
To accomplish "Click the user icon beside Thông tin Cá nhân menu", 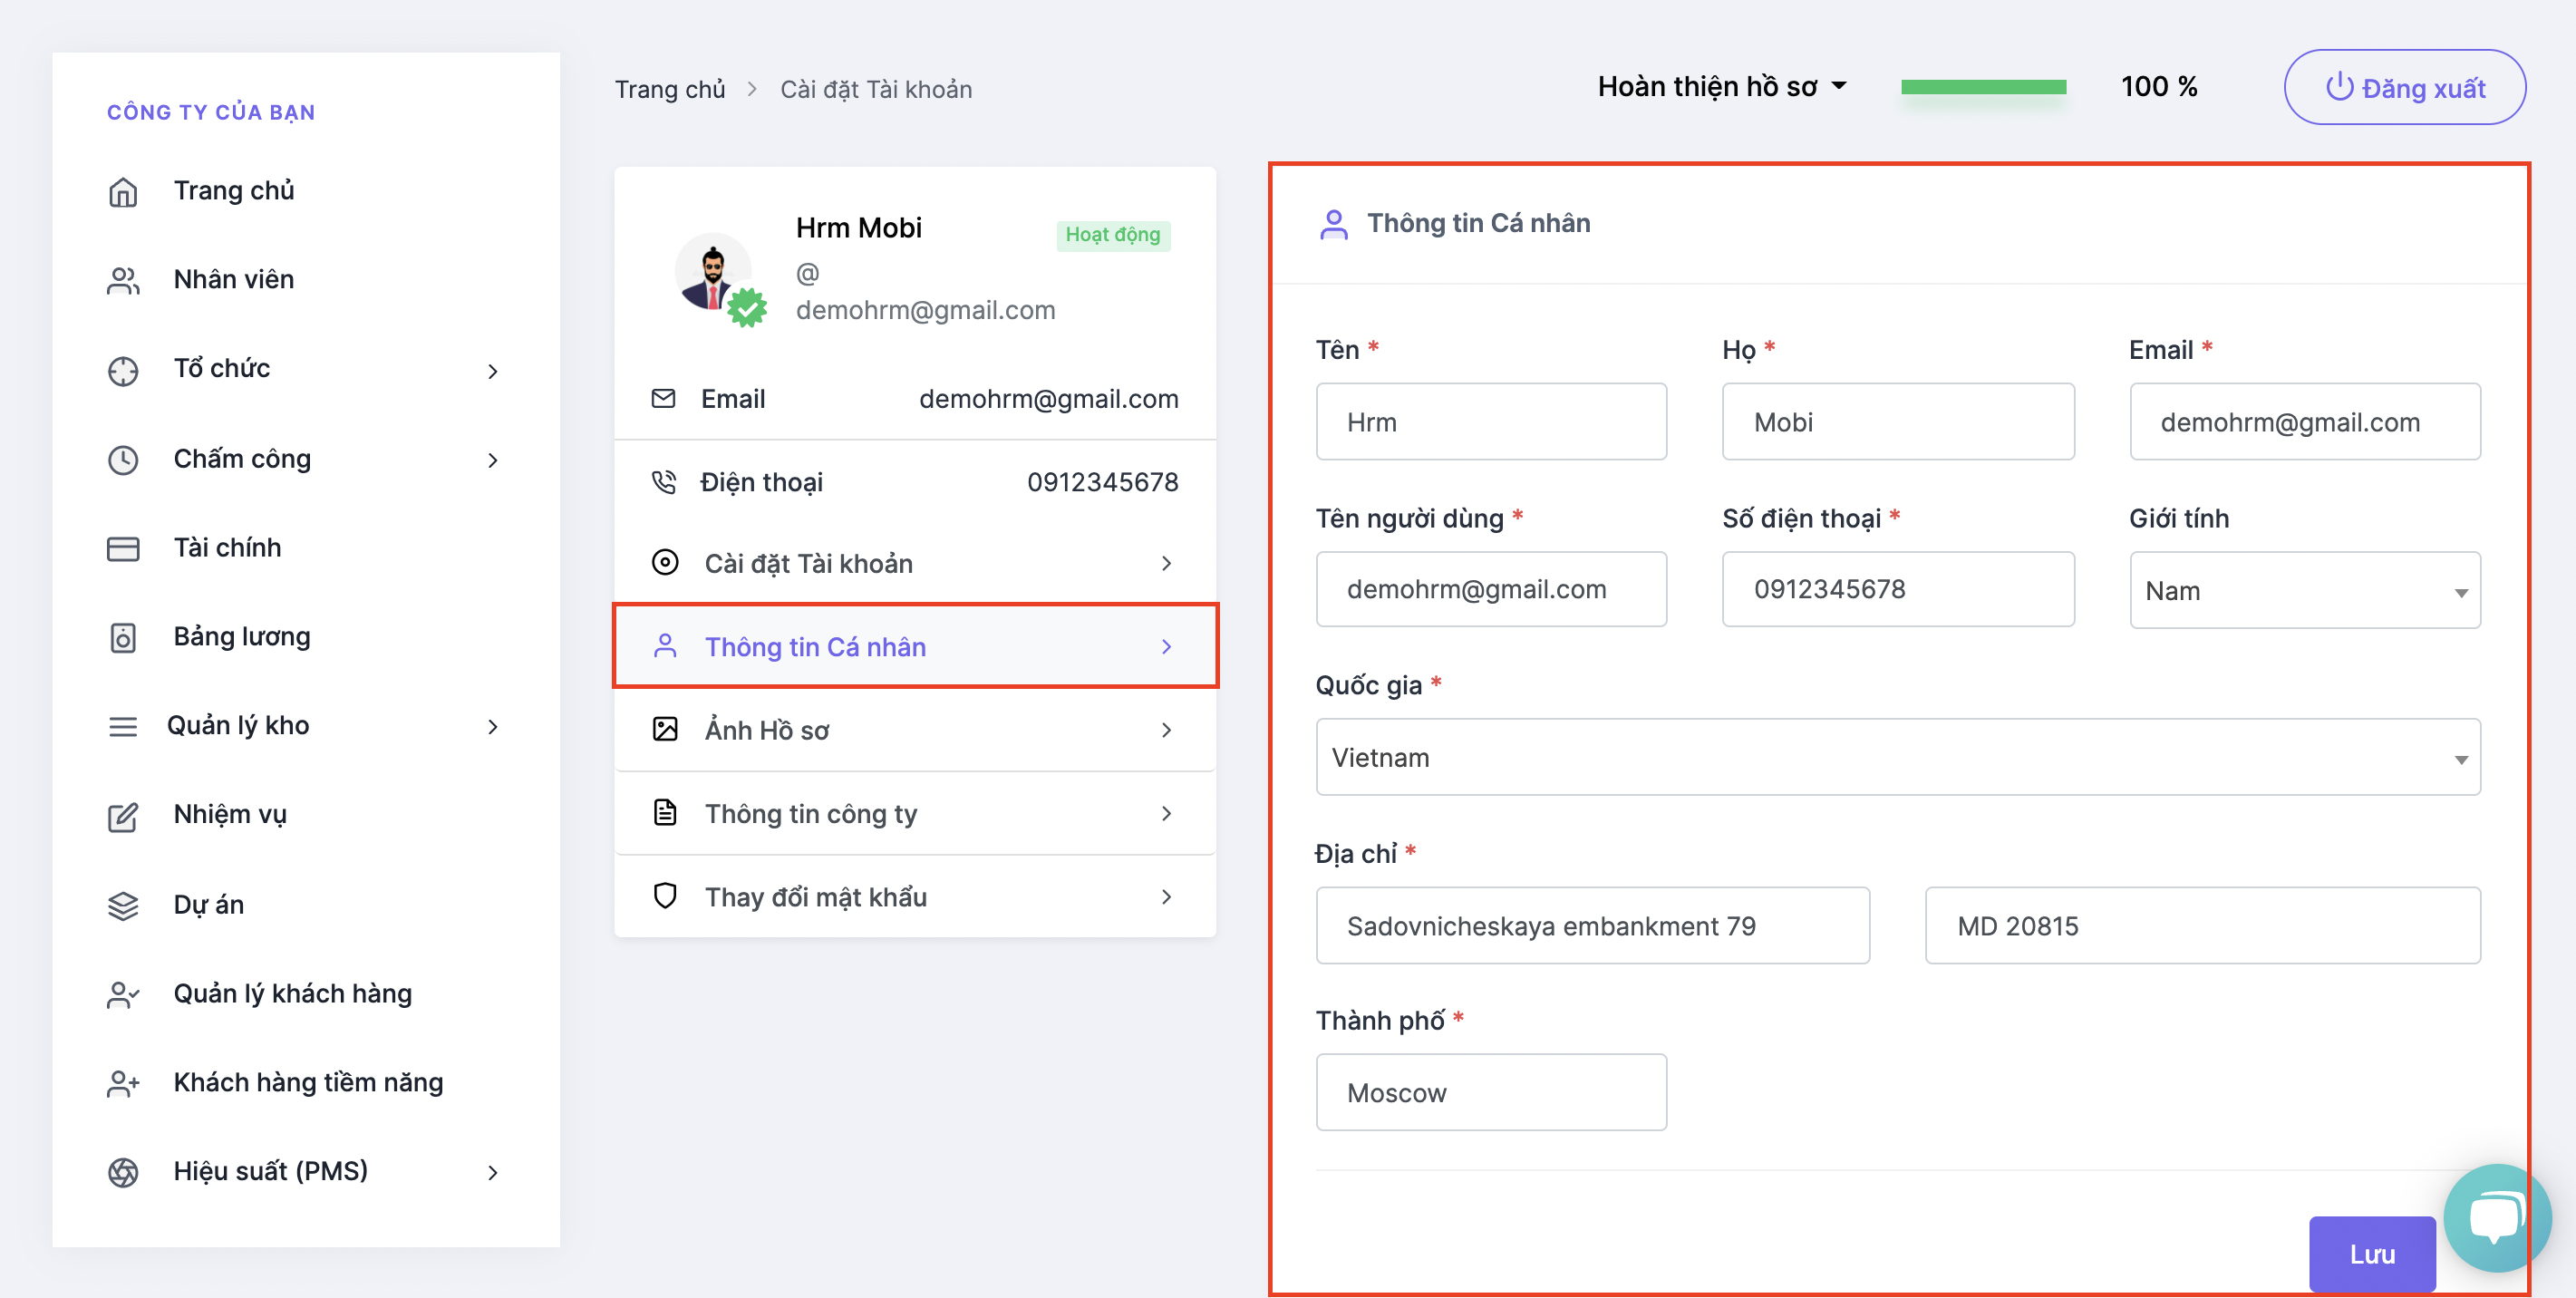I will click(x=665, y=646).
